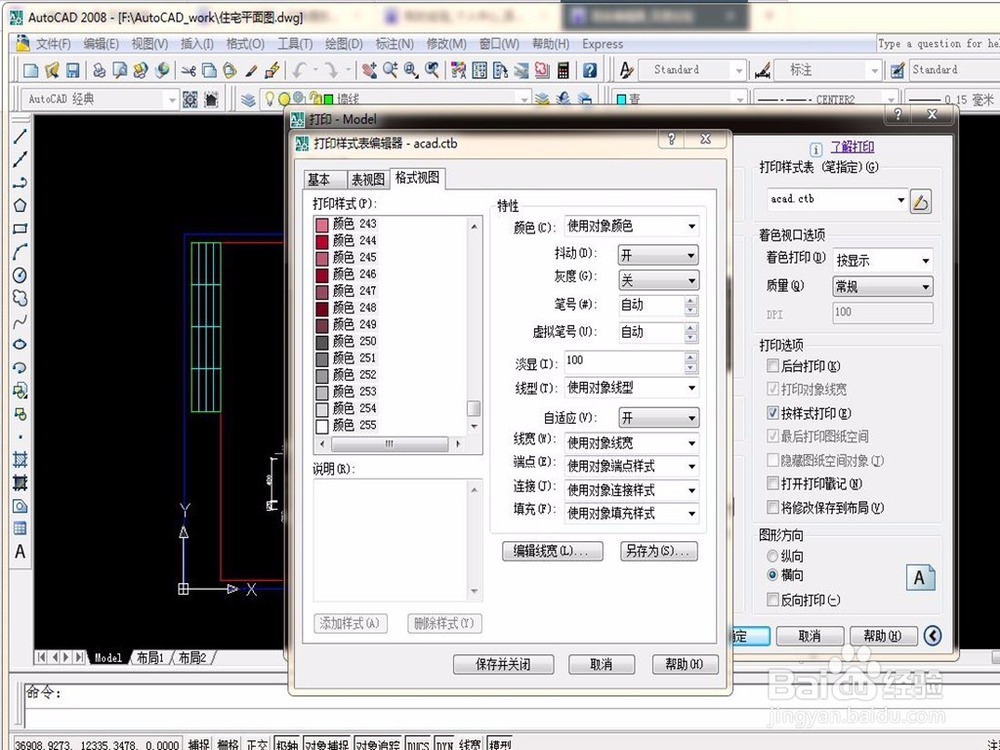
Task: Switch to the 表视图 tab
Action: pyautogui.click(x=368, y=180)
